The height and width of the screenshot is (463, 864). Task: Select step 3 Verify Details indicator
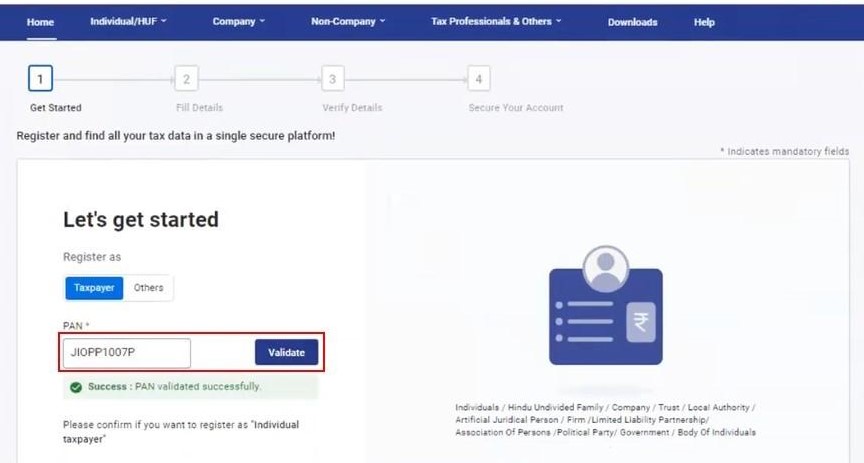point(332,79)
